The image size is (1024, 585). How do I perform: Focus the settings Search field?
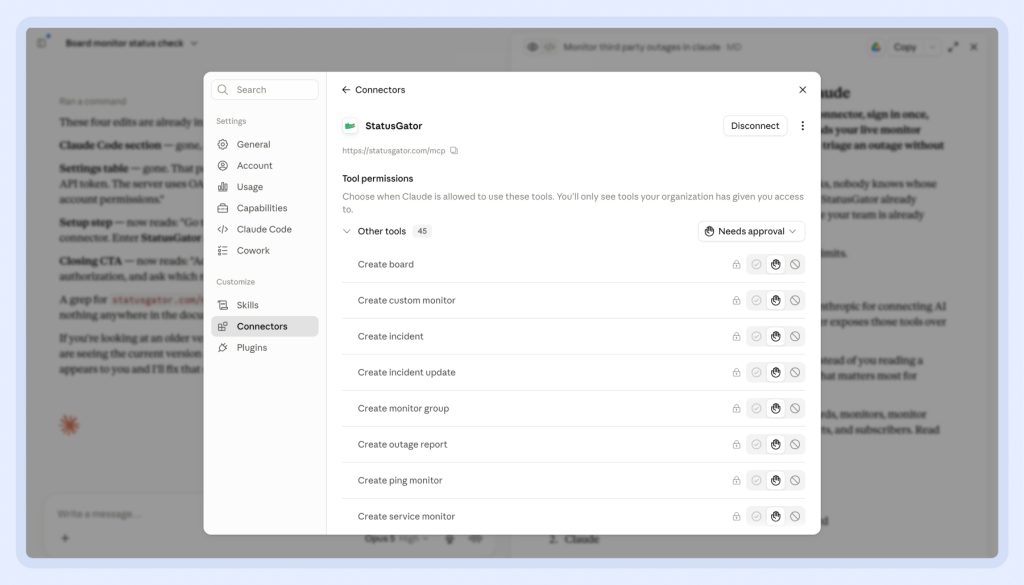(x=264, y=89)
